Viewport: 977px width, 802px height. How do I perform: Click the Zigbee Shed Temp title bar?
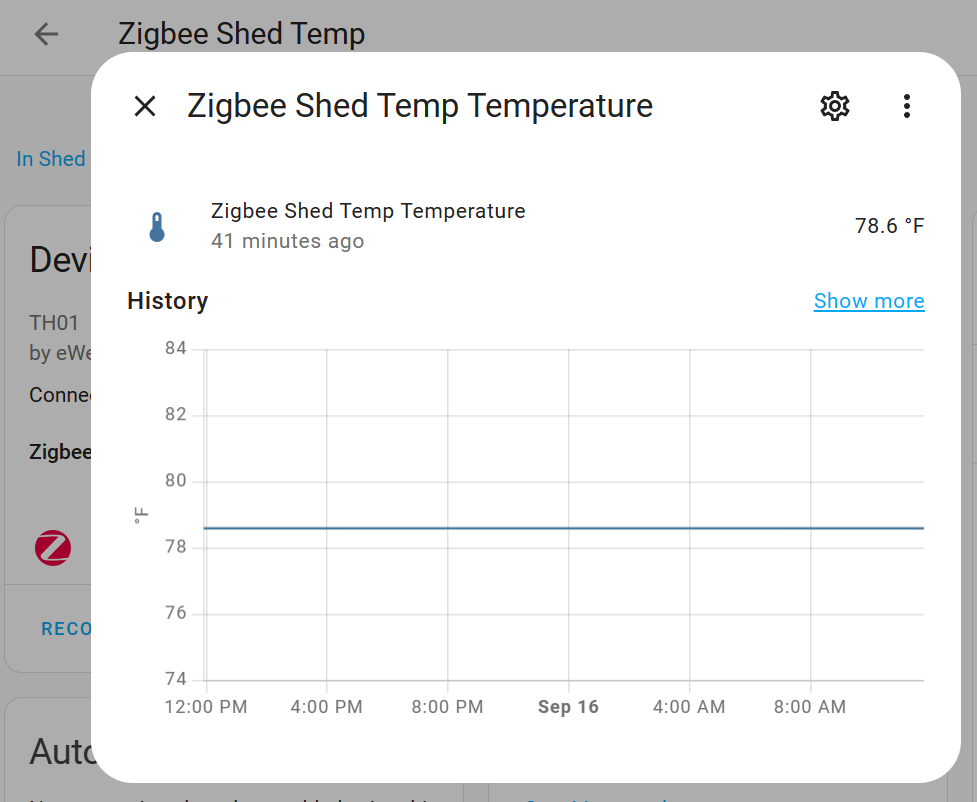click(x=241, y=33)
